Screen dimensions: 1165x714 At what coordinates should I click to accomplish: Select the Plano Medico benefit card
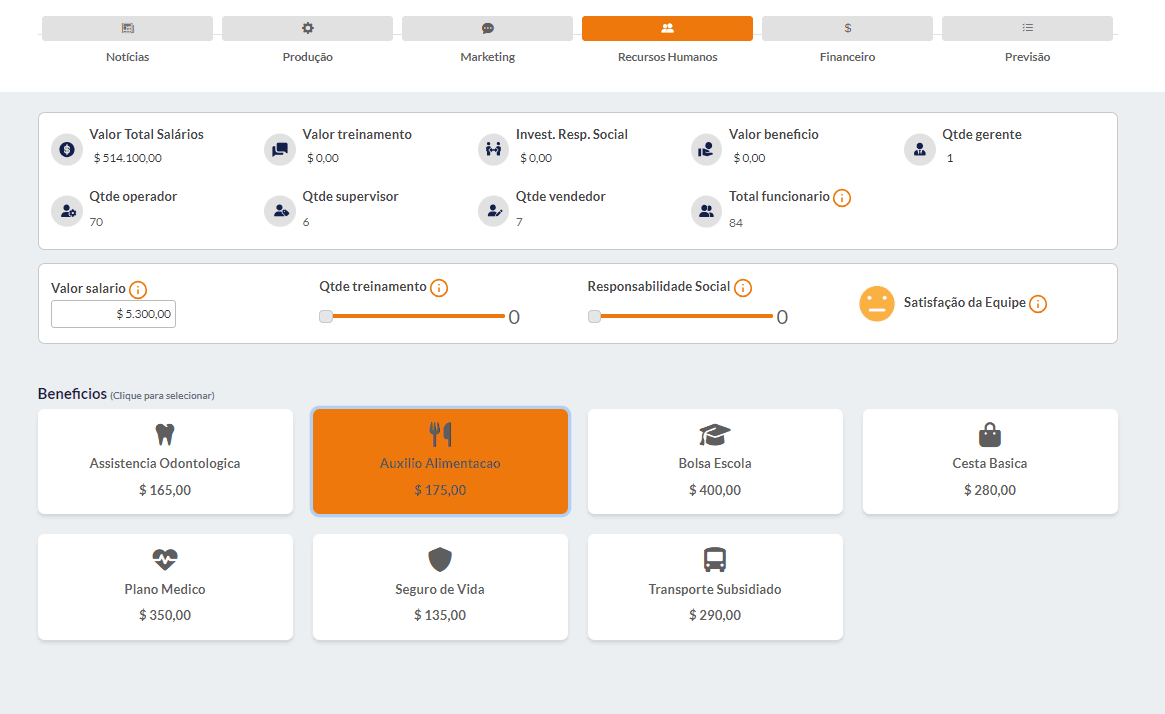point(165,587)
